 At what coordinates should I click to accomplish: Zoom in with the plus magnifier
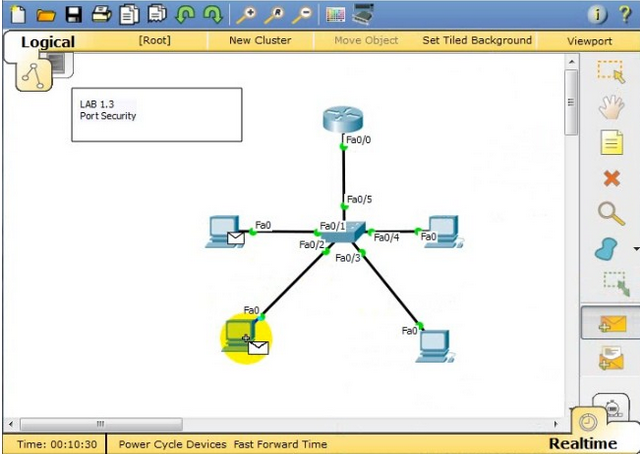pyautogui.click(x=246, y=15)
